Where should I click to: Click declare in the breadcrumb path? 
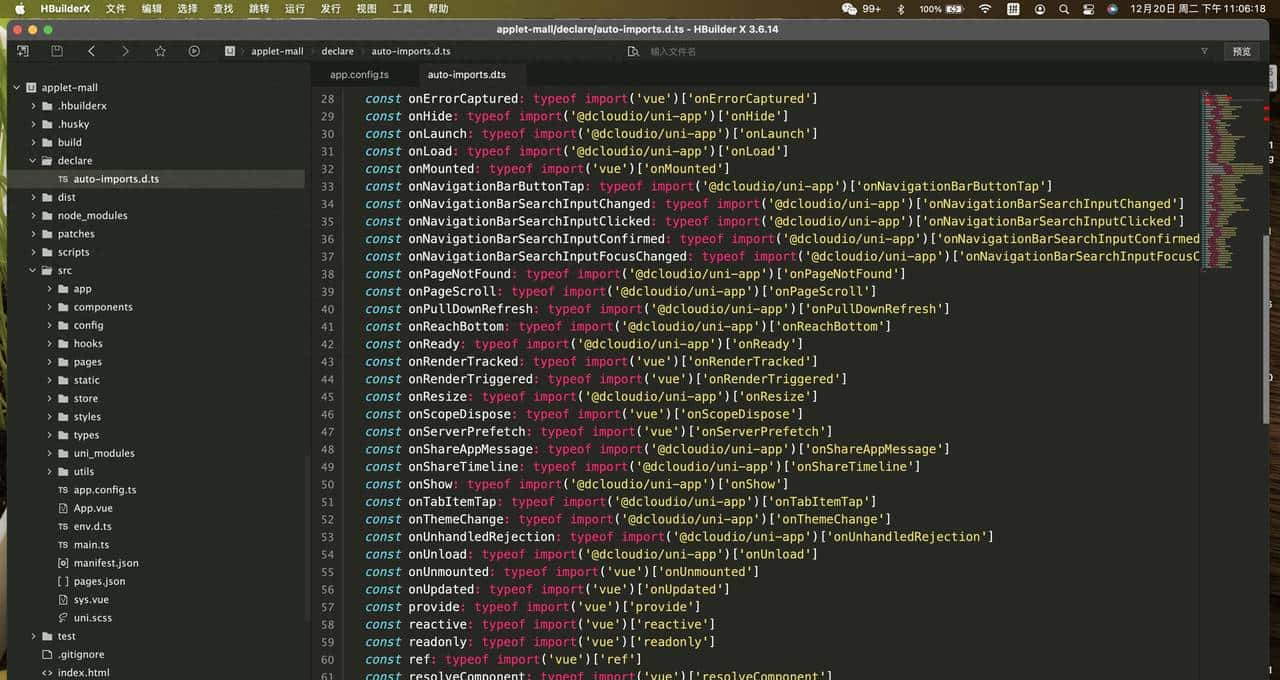[x=337, y=51]
